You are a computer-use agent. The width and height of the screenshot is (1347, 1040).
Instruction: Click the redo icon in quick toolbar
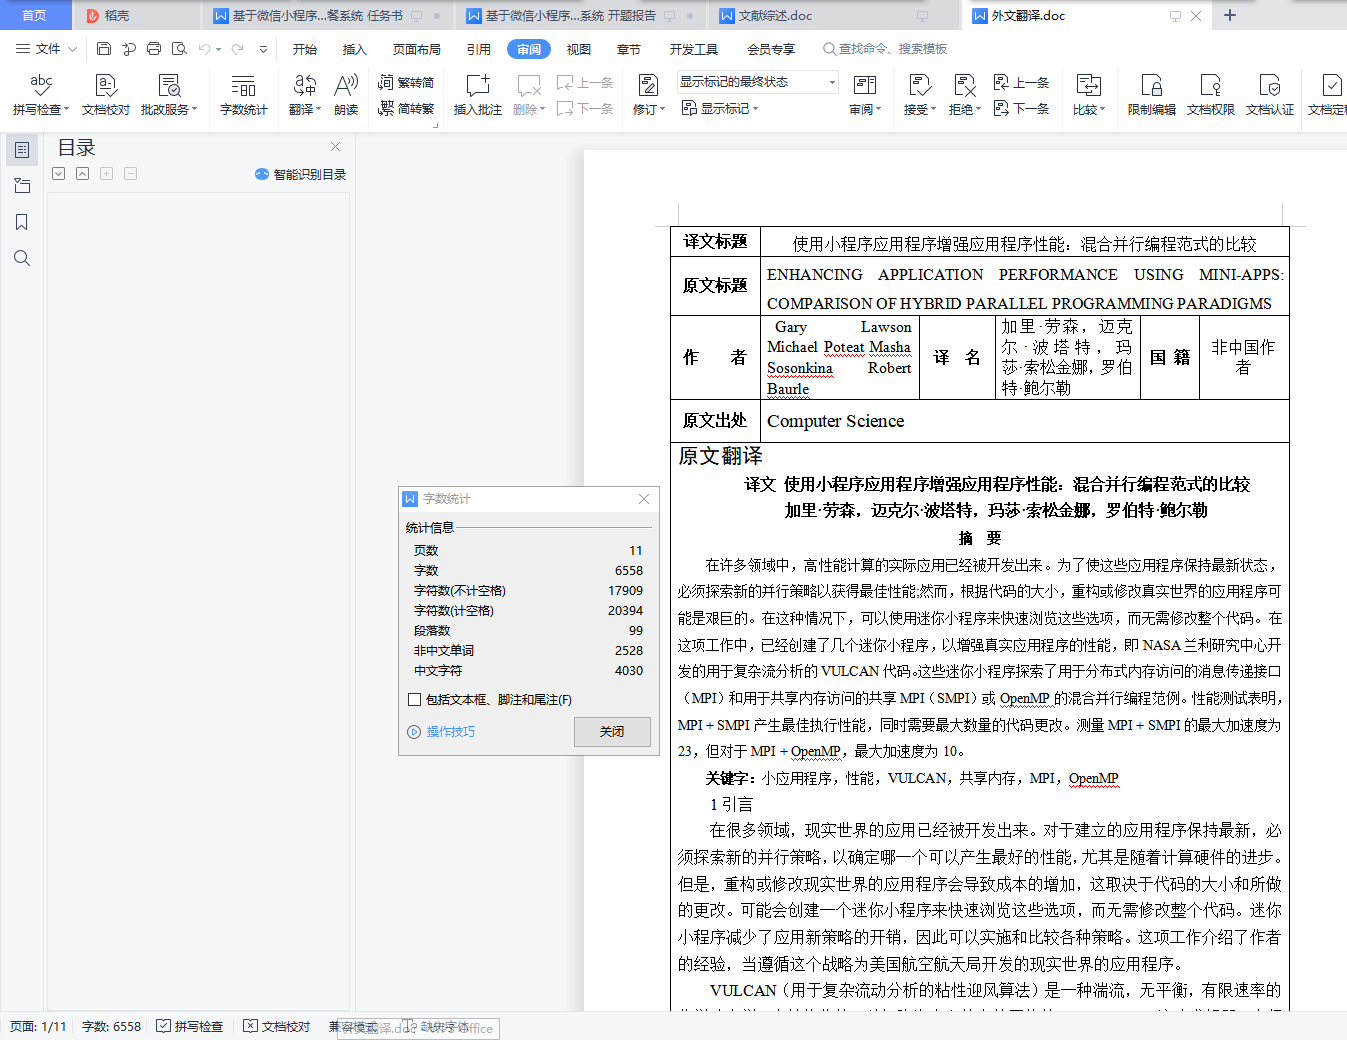coord(238,49)
